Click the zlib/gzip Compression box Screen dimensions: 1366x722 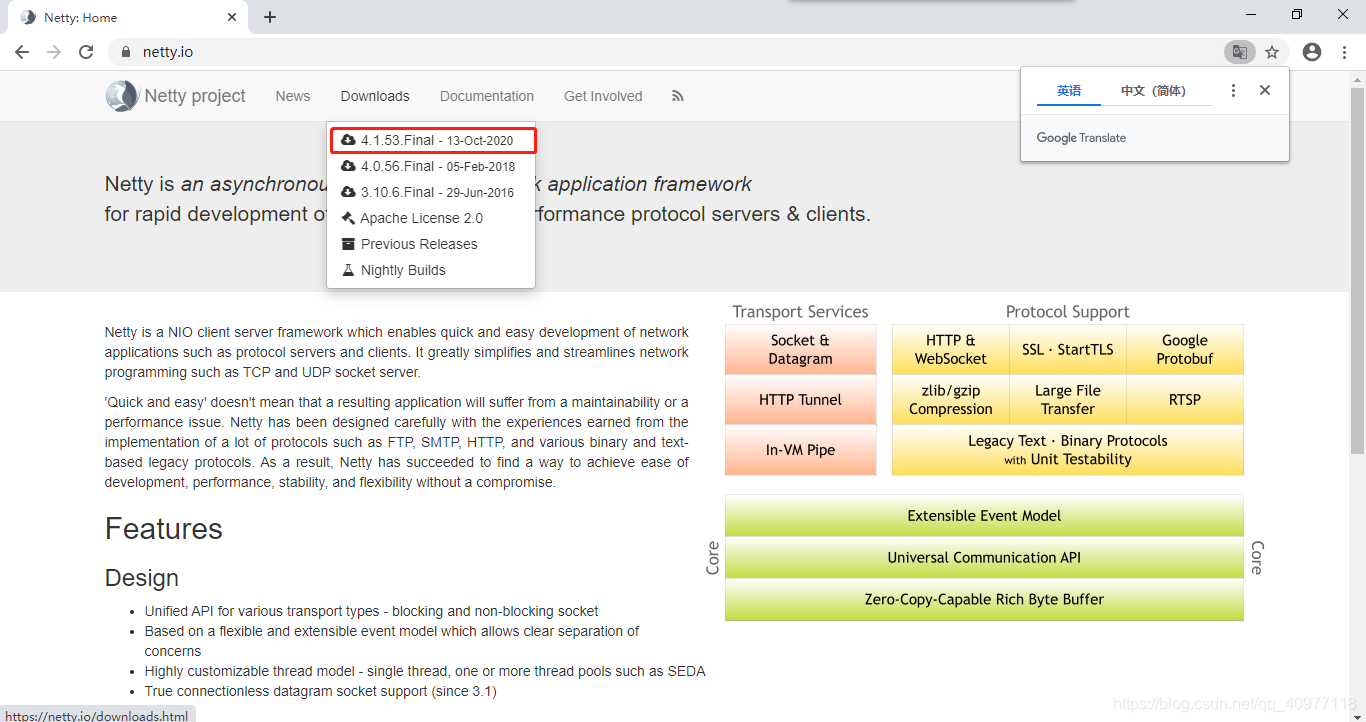click(x=950, y=399)
